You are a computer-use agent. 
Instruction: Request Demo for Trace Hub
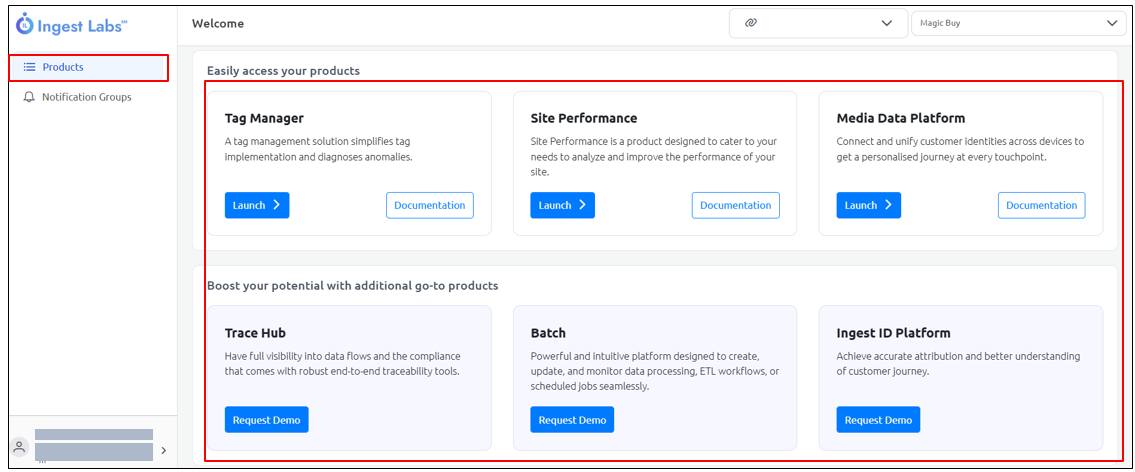click(266, 420)
